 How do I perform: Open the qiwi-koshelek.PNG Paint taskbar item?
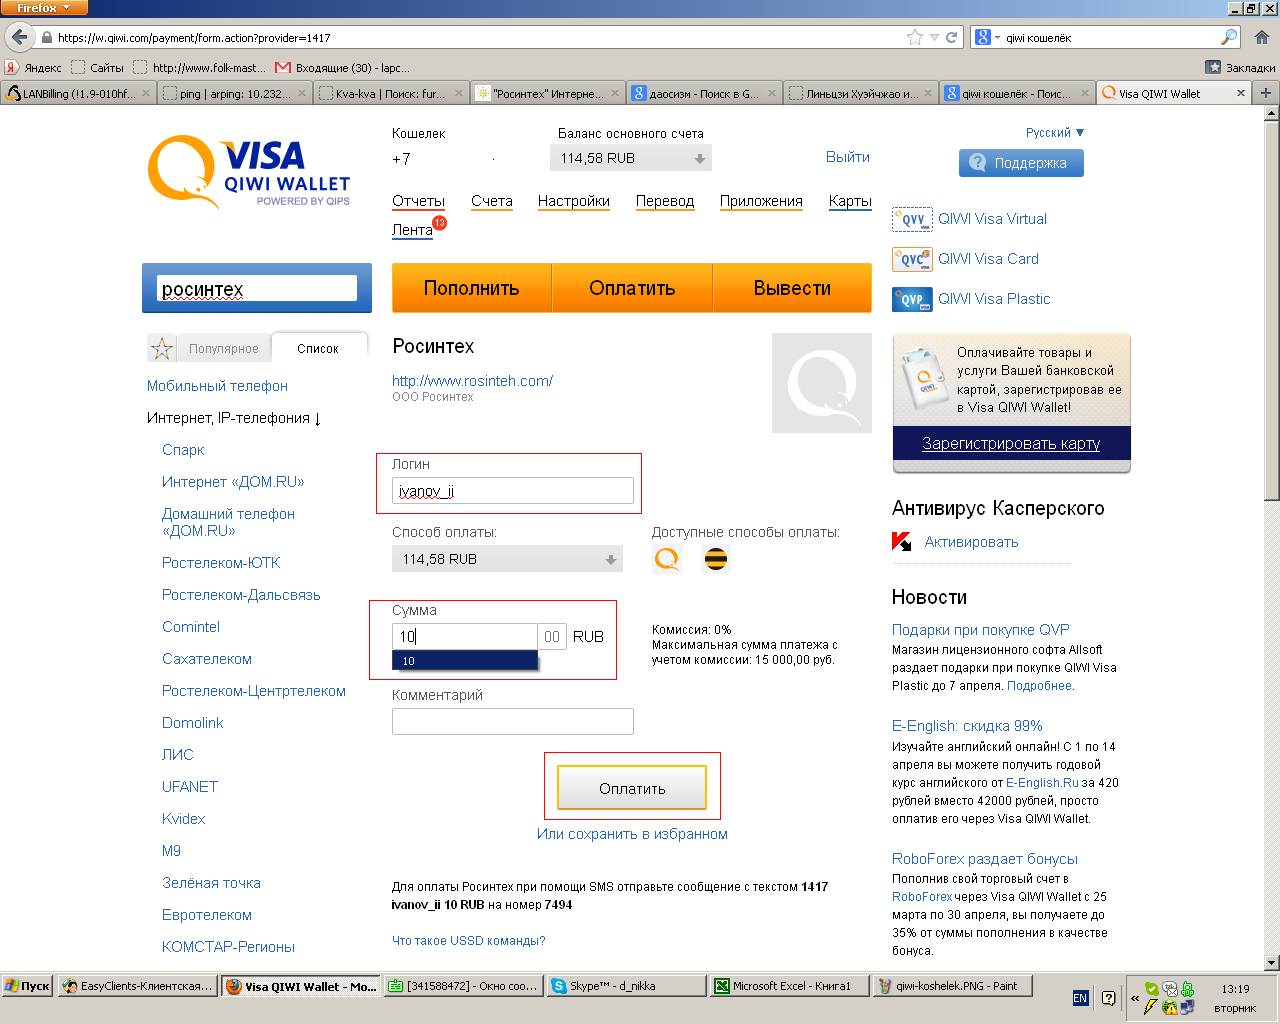click(952, 986)
